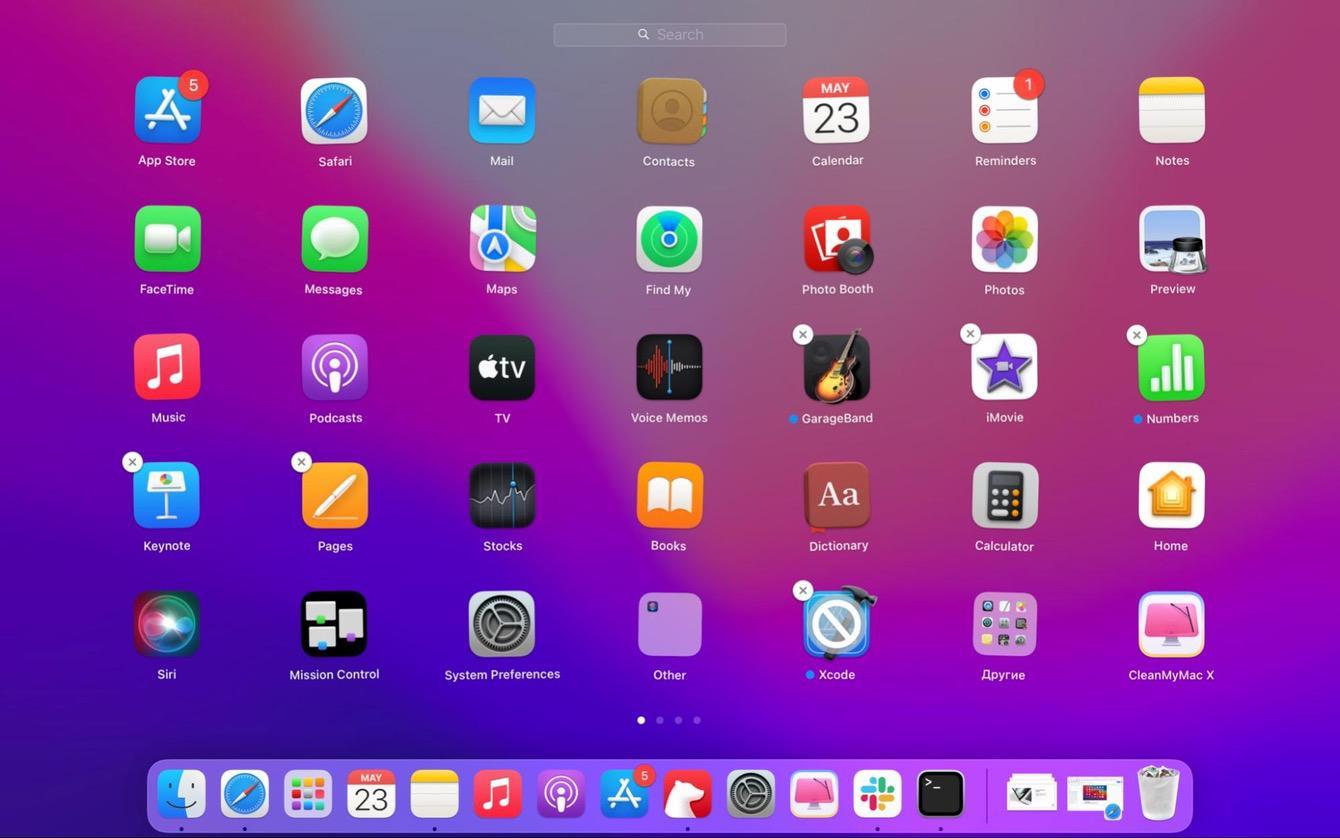
Task: Open Finder from the Dock
Action: click(181, 794)
